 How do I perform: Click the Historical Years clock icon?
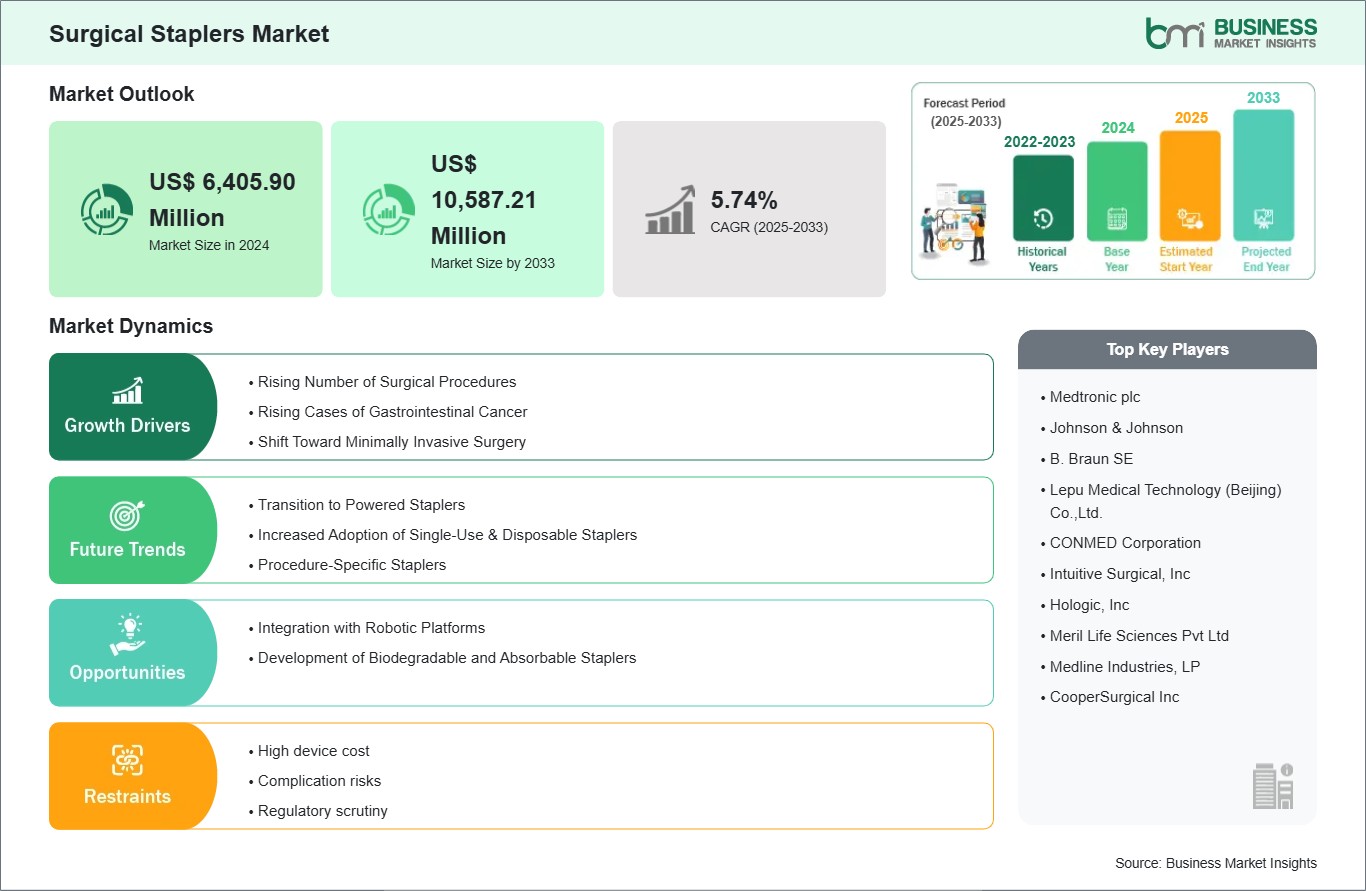pyautogui.click(x=1043, y=219)
